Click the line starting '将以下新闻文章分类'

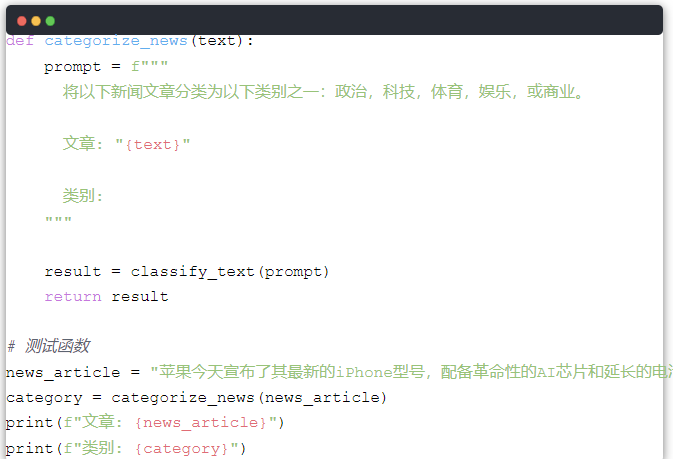tap(323, 92)
